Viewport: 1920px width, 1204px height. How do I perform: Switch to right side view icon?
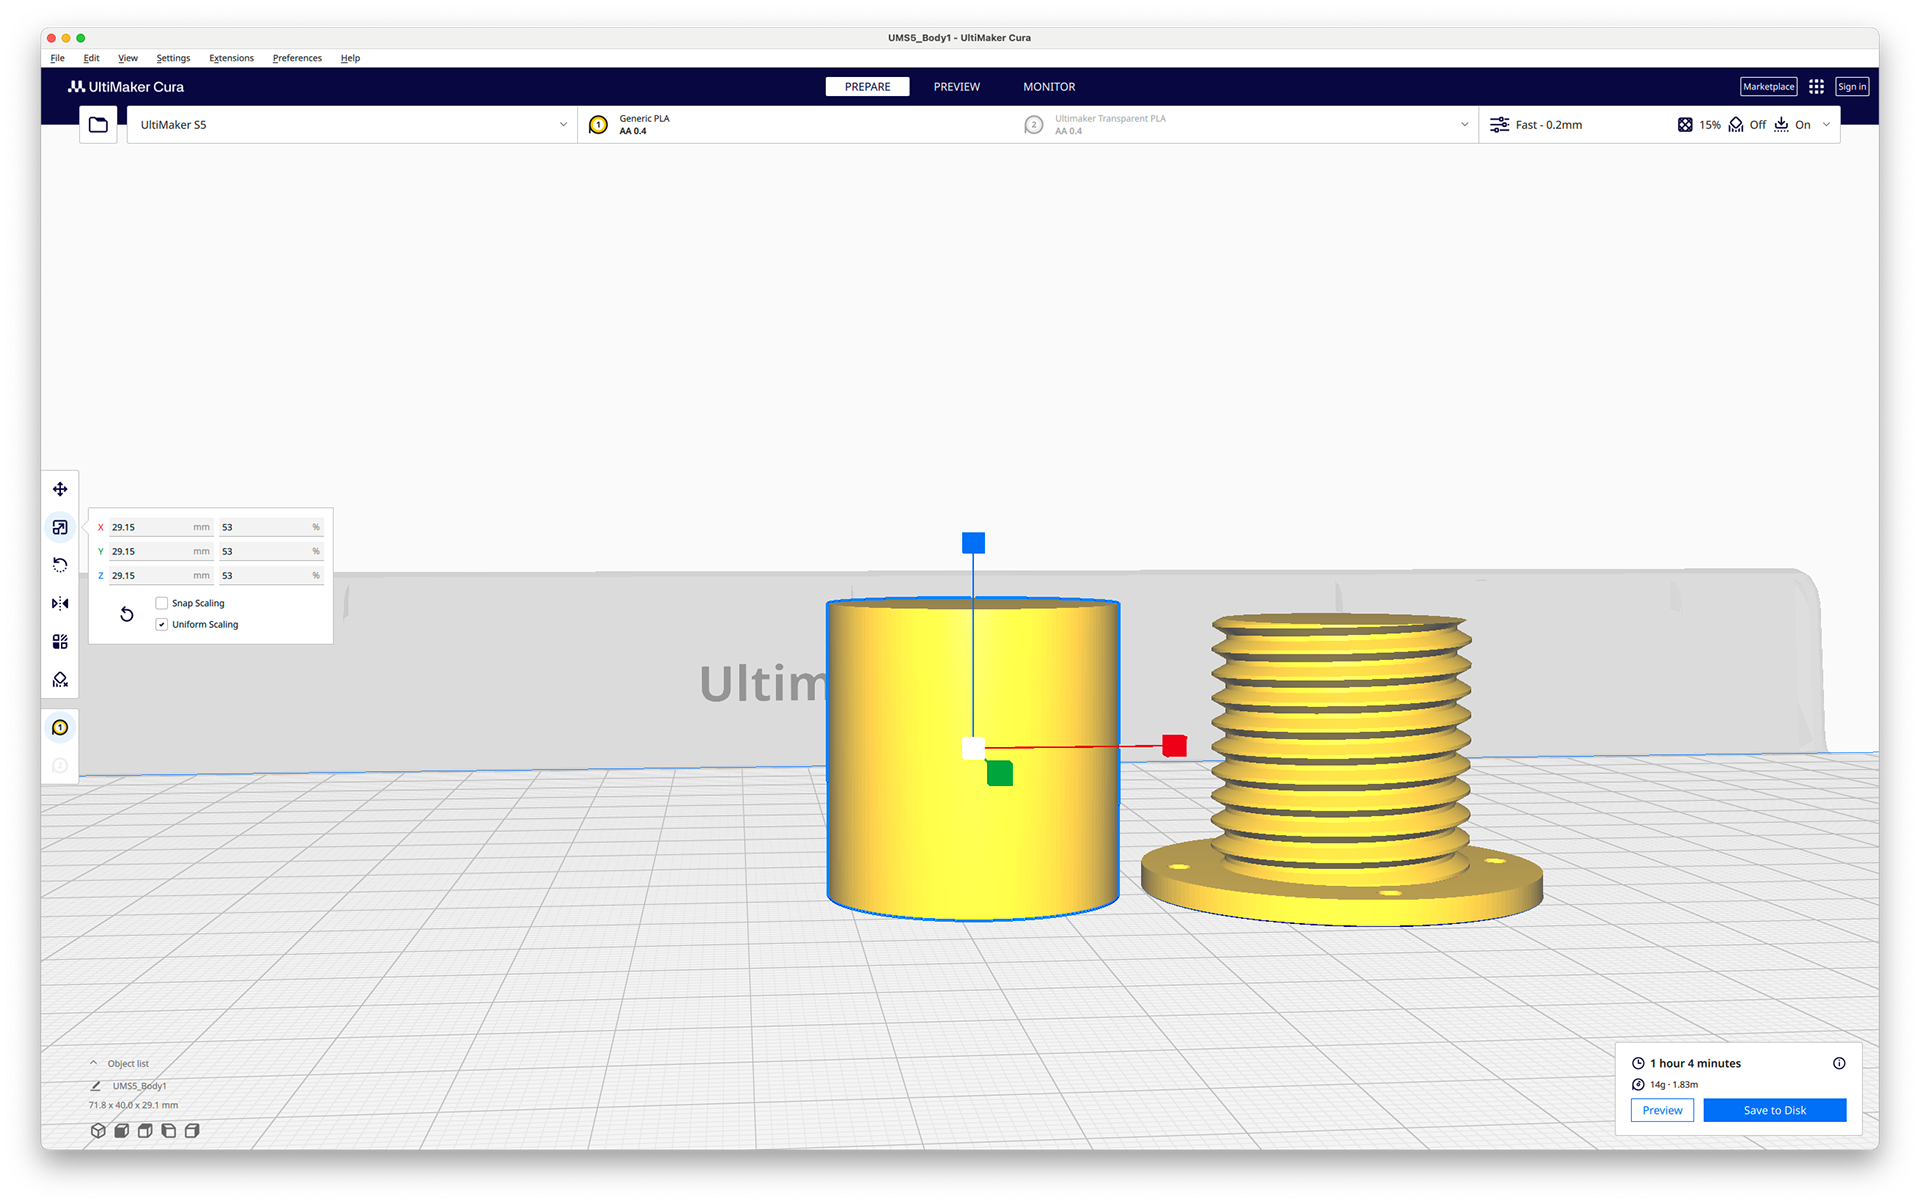(192, 1130)
